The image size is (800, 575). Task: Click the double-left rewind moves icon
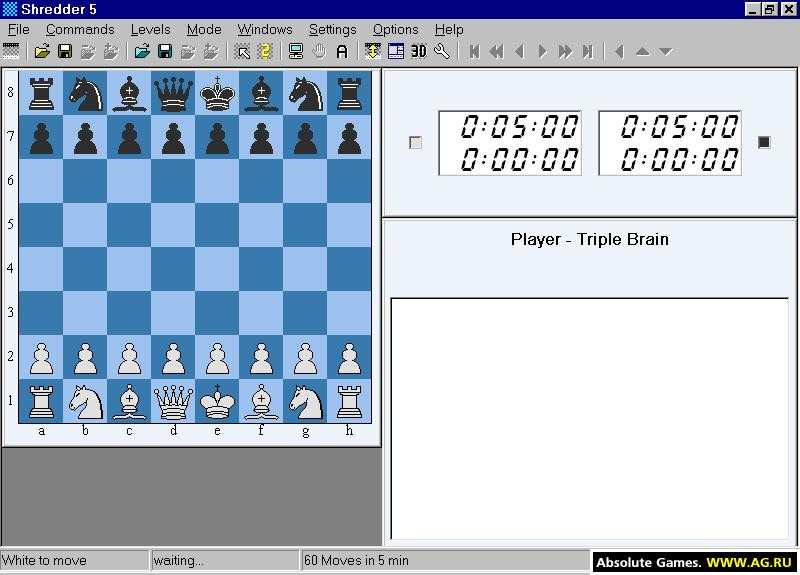point(496,52)
